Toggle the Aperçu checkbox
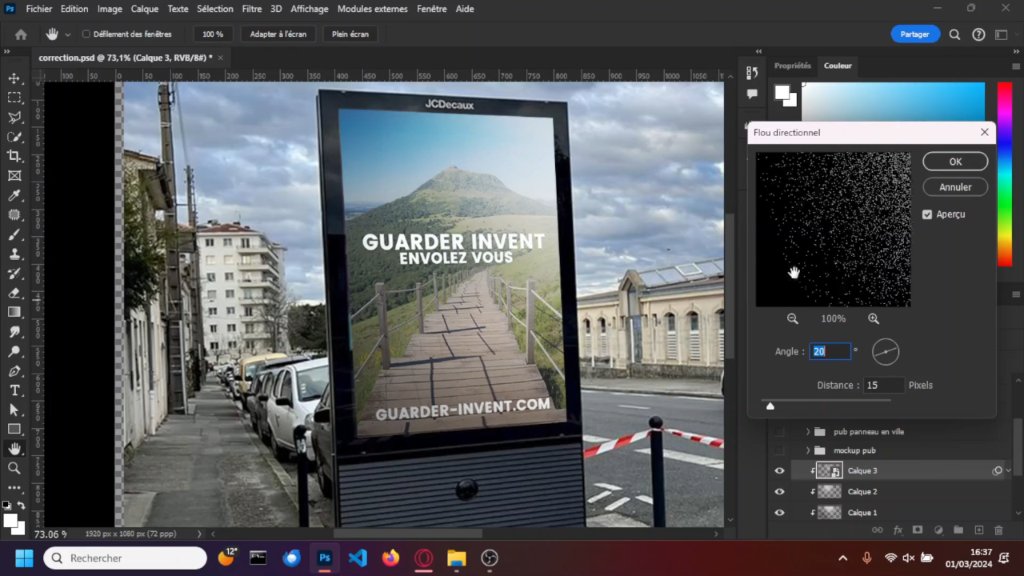Image resolution: width=1024 pixels, height=576 pixels. (x=927, y=214)
